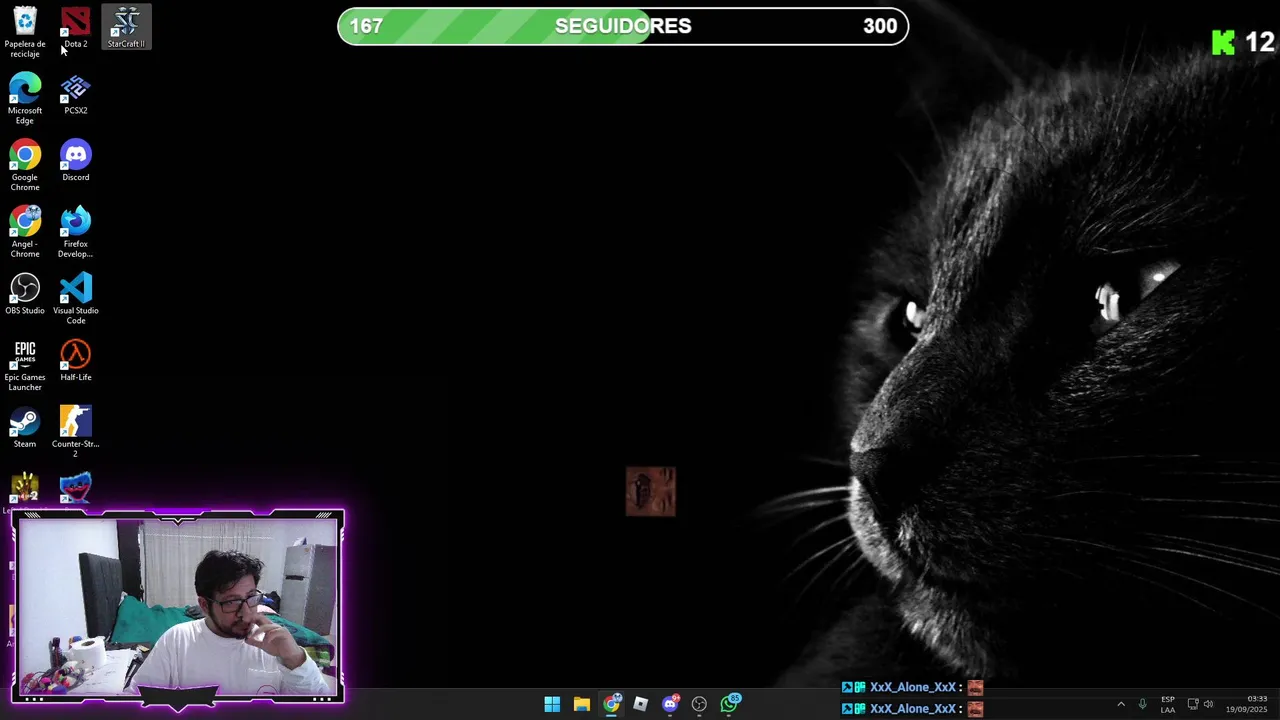Open the ESP LAA language switcher
Viewport: 1280px width, 720px height.
tap(1168, 704)
